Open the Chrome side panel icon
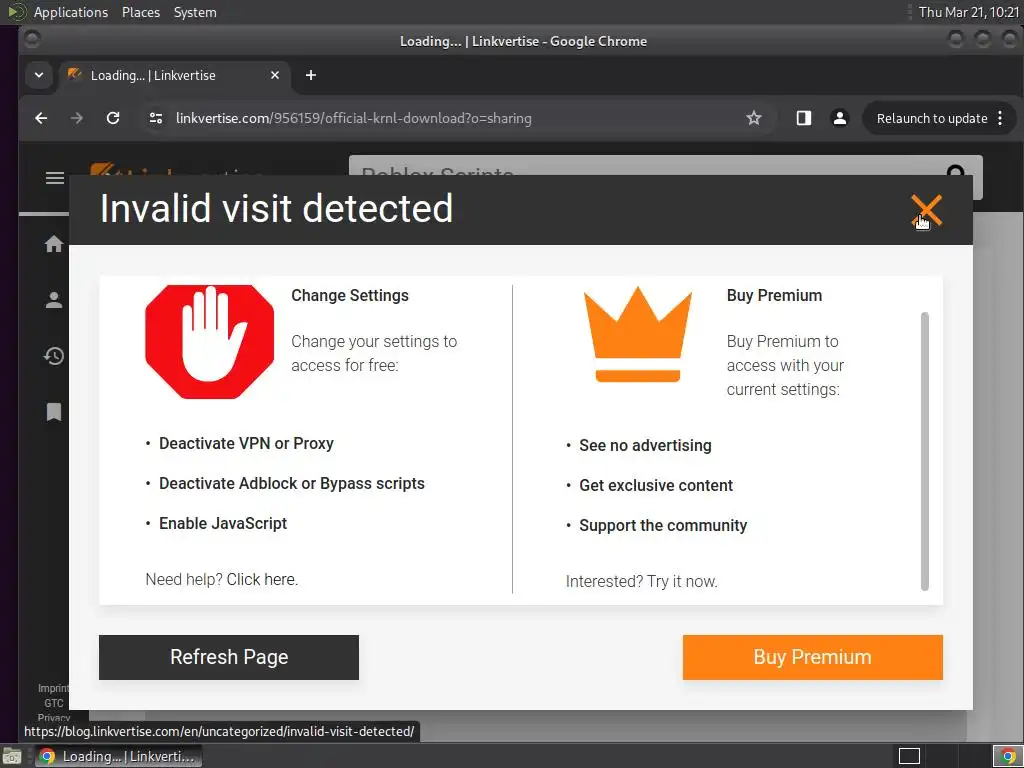The image size is (1024, 768). 804,118
